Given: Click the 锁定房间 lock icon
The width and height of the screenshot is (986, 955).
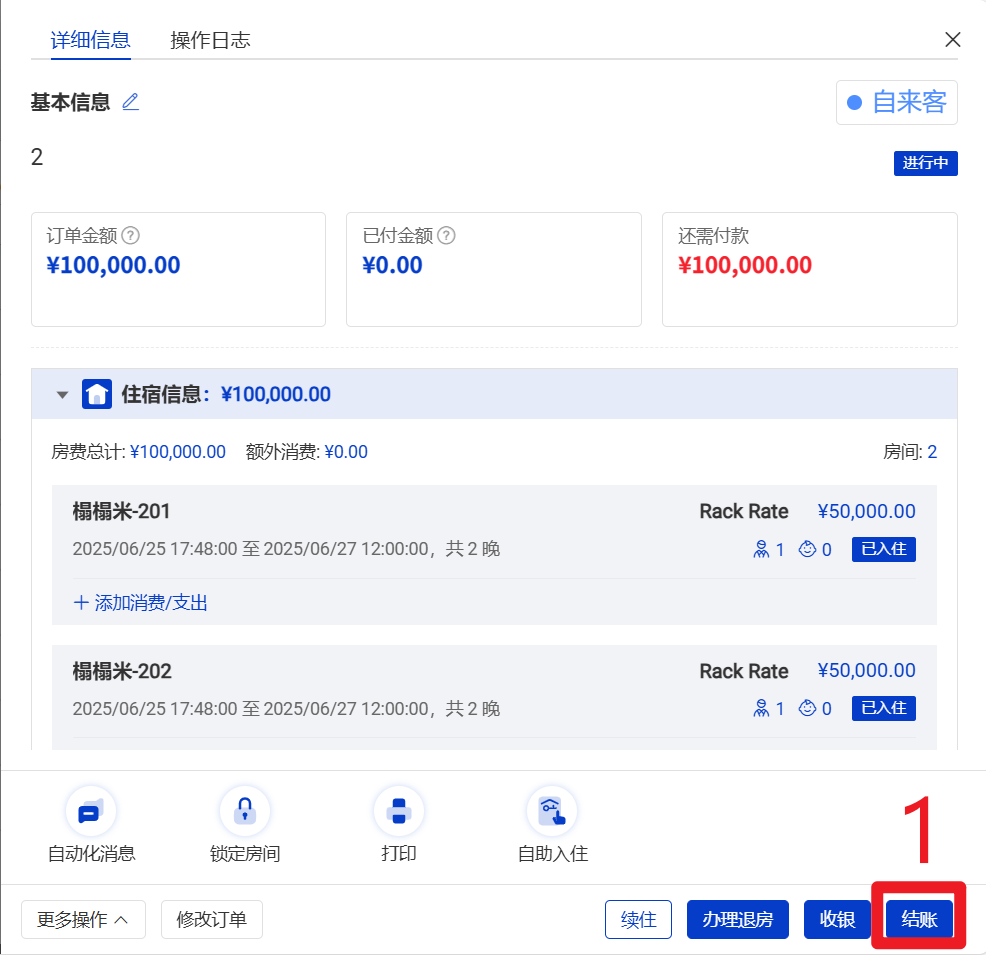Looking at the screenshot, I should click(x=244, y=811).
